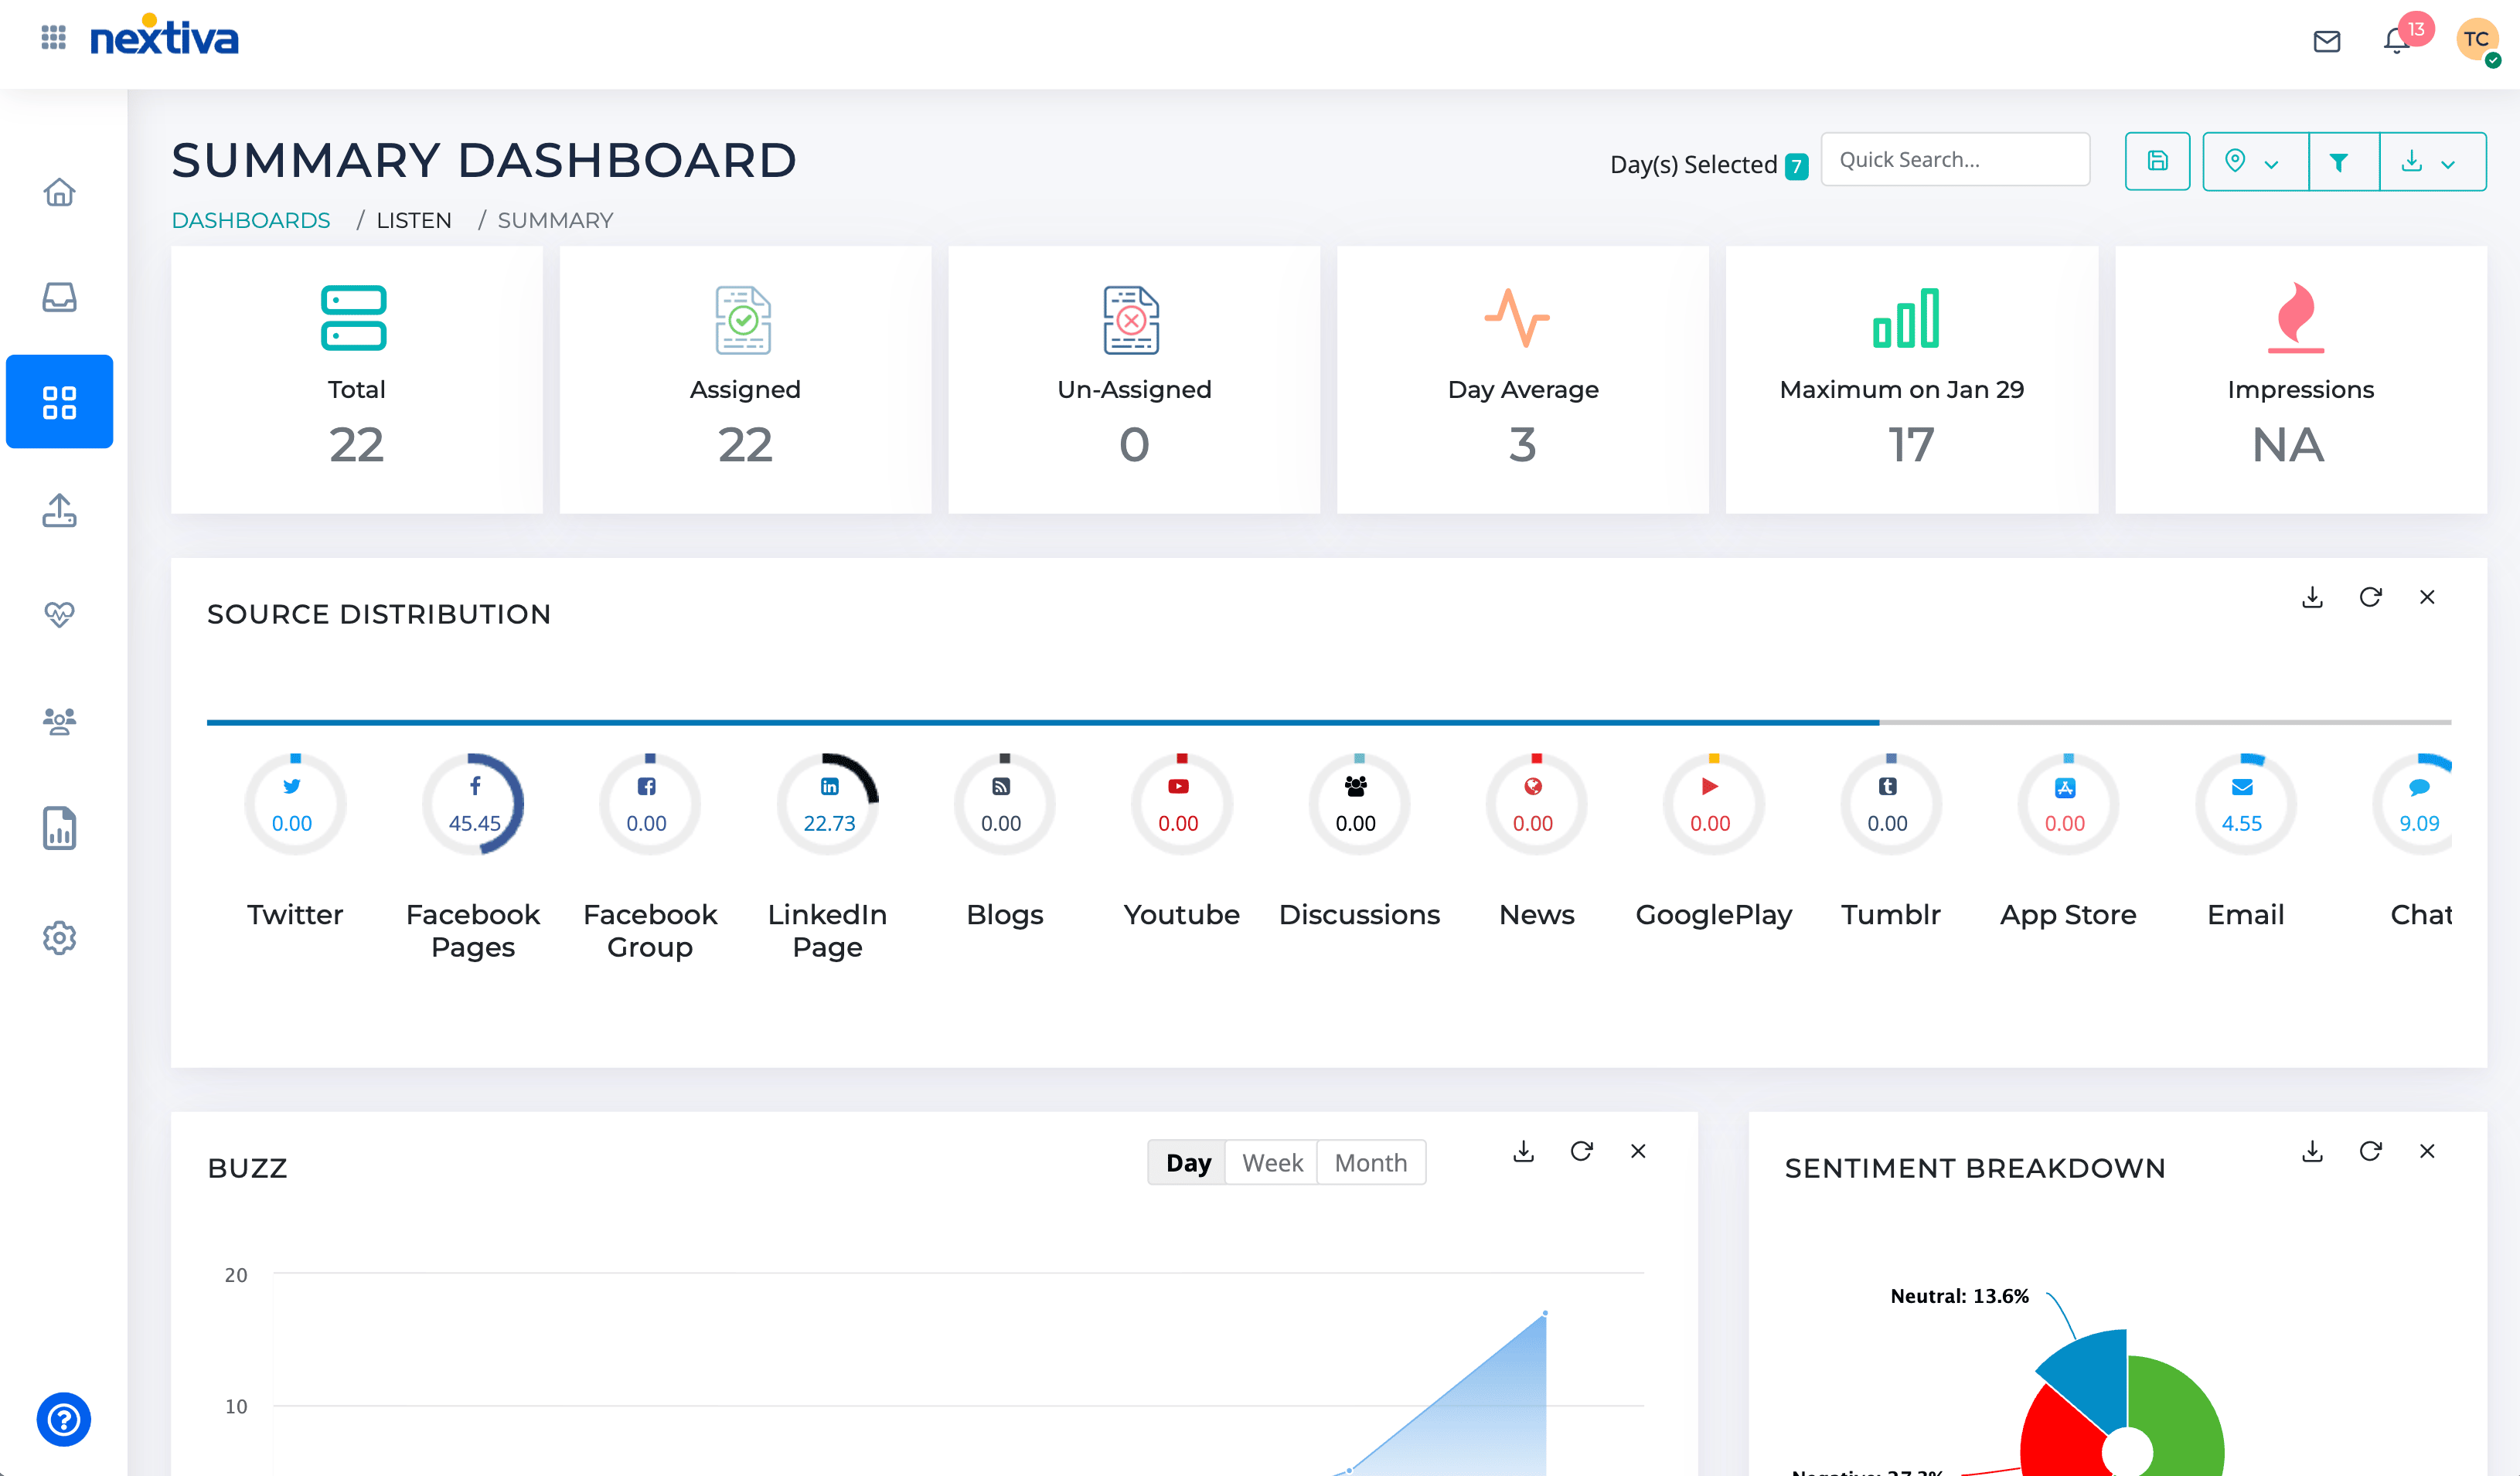
Task: Expand the download export dropdown in toolbar
Action: click(x=2431, y=161)
